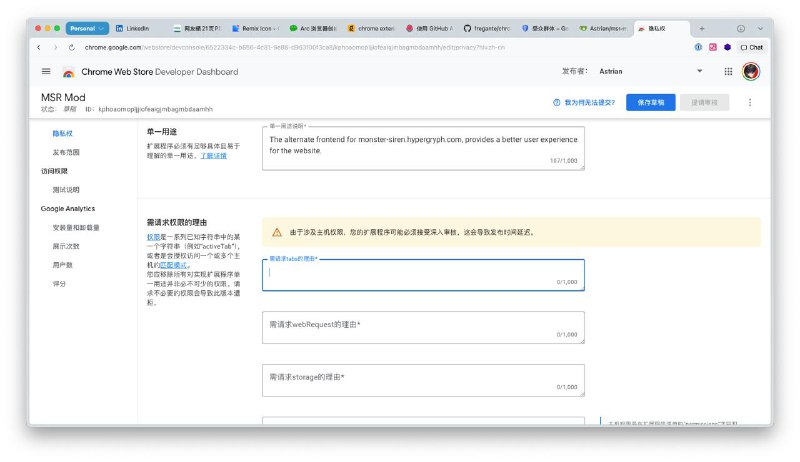Click the help question-mark icon near the submit help link

coord(556,102)
